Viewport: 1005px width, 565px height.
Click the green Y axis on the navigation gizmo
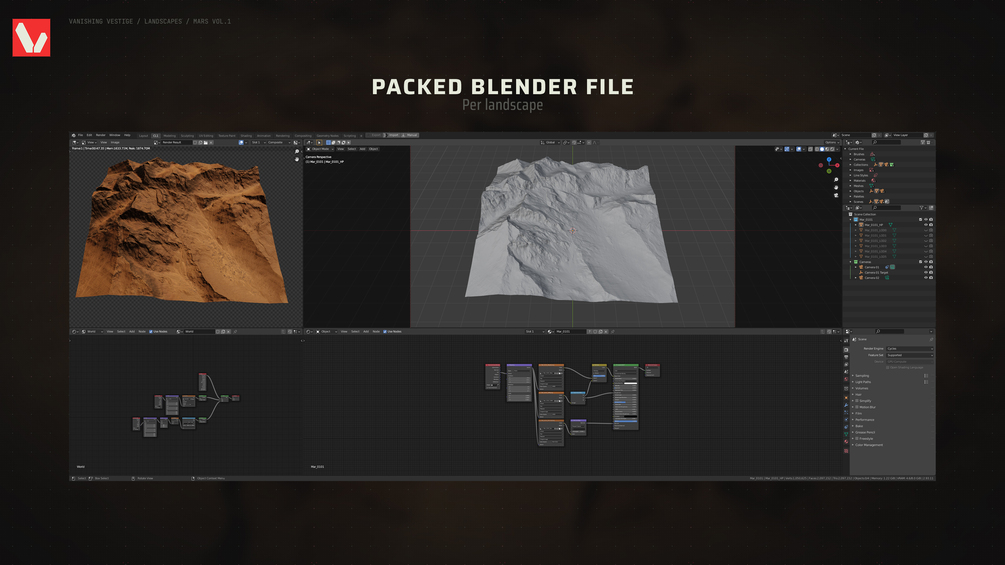[829, 171]
